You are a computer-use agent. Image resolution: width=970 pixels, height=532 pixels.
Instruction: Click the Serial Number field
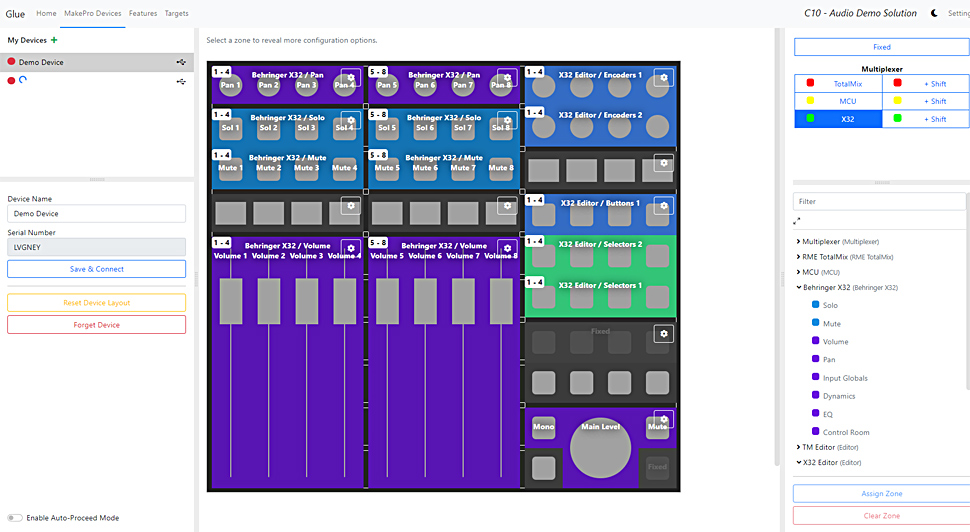click(x=97, y=247)
